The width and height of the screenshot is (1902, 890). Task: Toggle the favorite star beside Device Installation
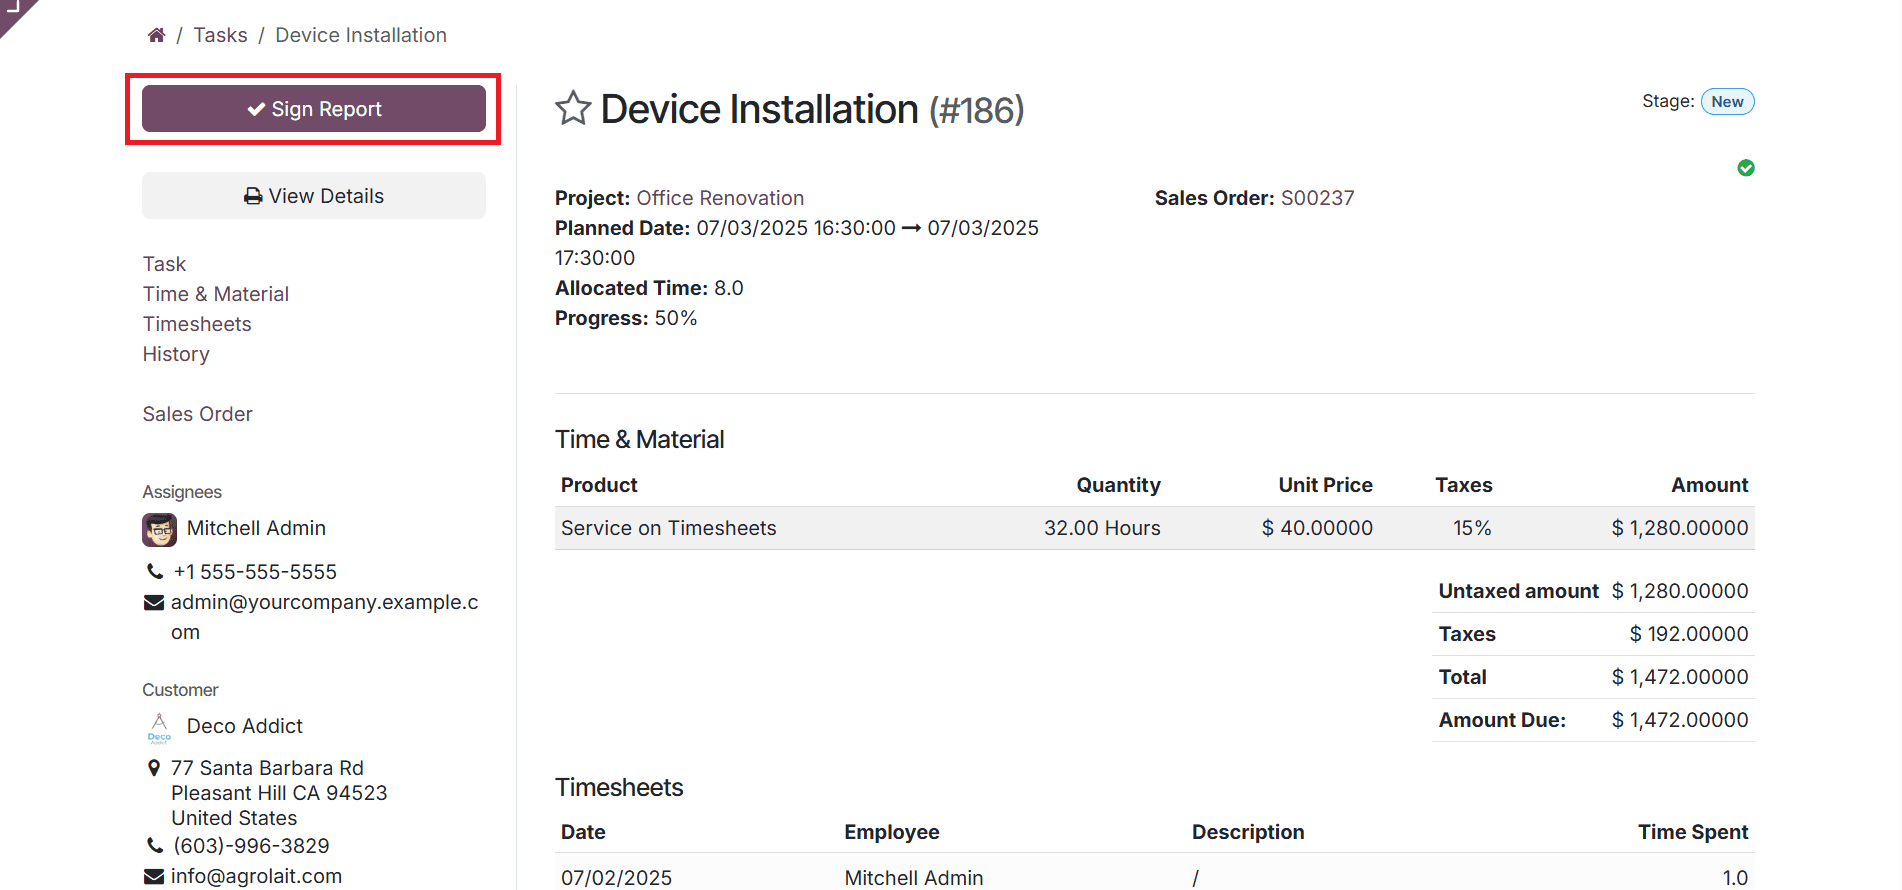pos(573,108)
